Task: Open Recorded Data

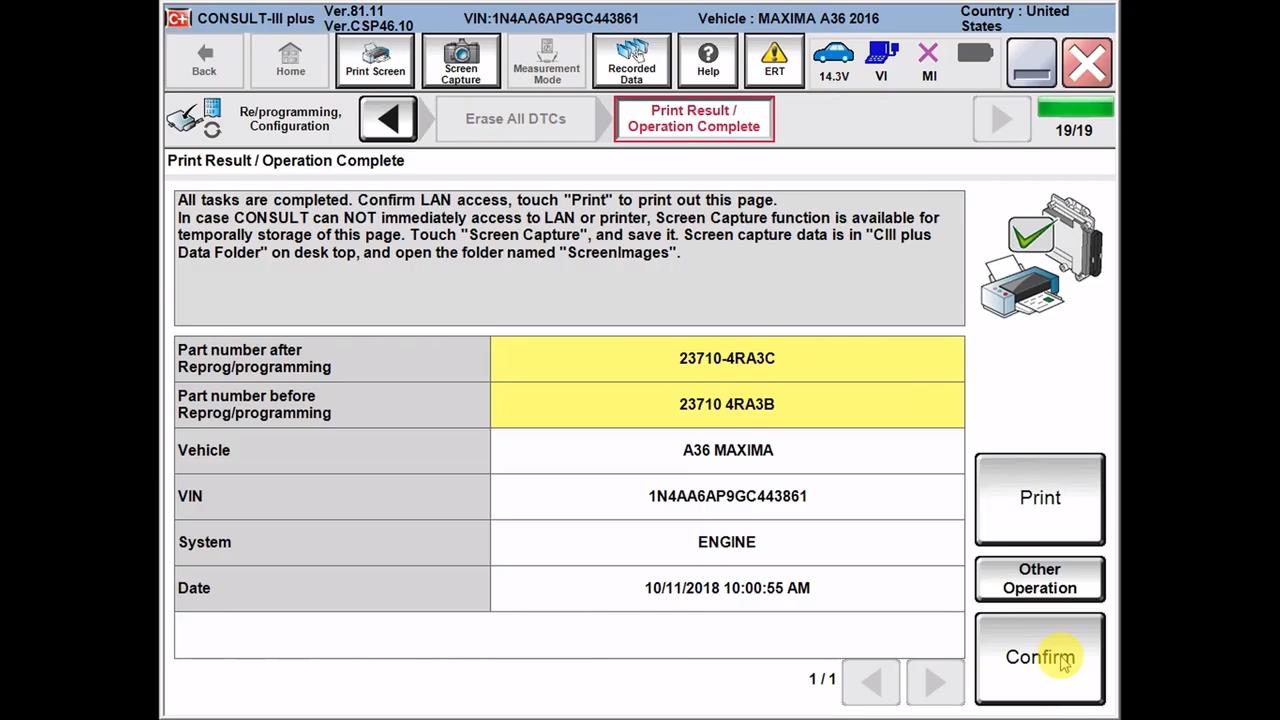Action: click(x=632, y=61)
